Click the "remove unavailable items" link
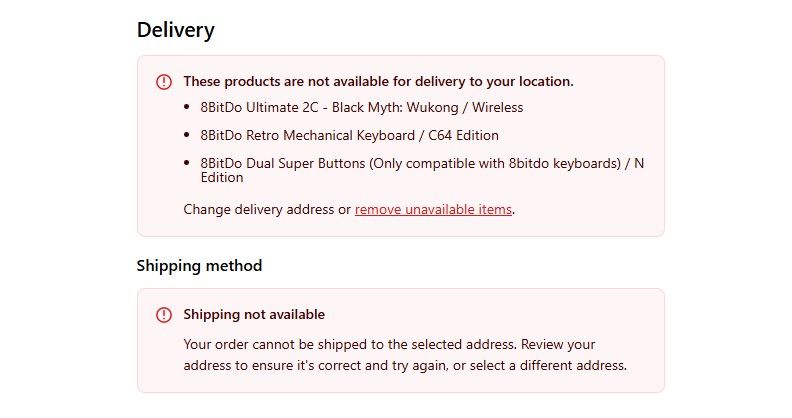The height and width of the screenshot is (418, 792). coord(433,210)
